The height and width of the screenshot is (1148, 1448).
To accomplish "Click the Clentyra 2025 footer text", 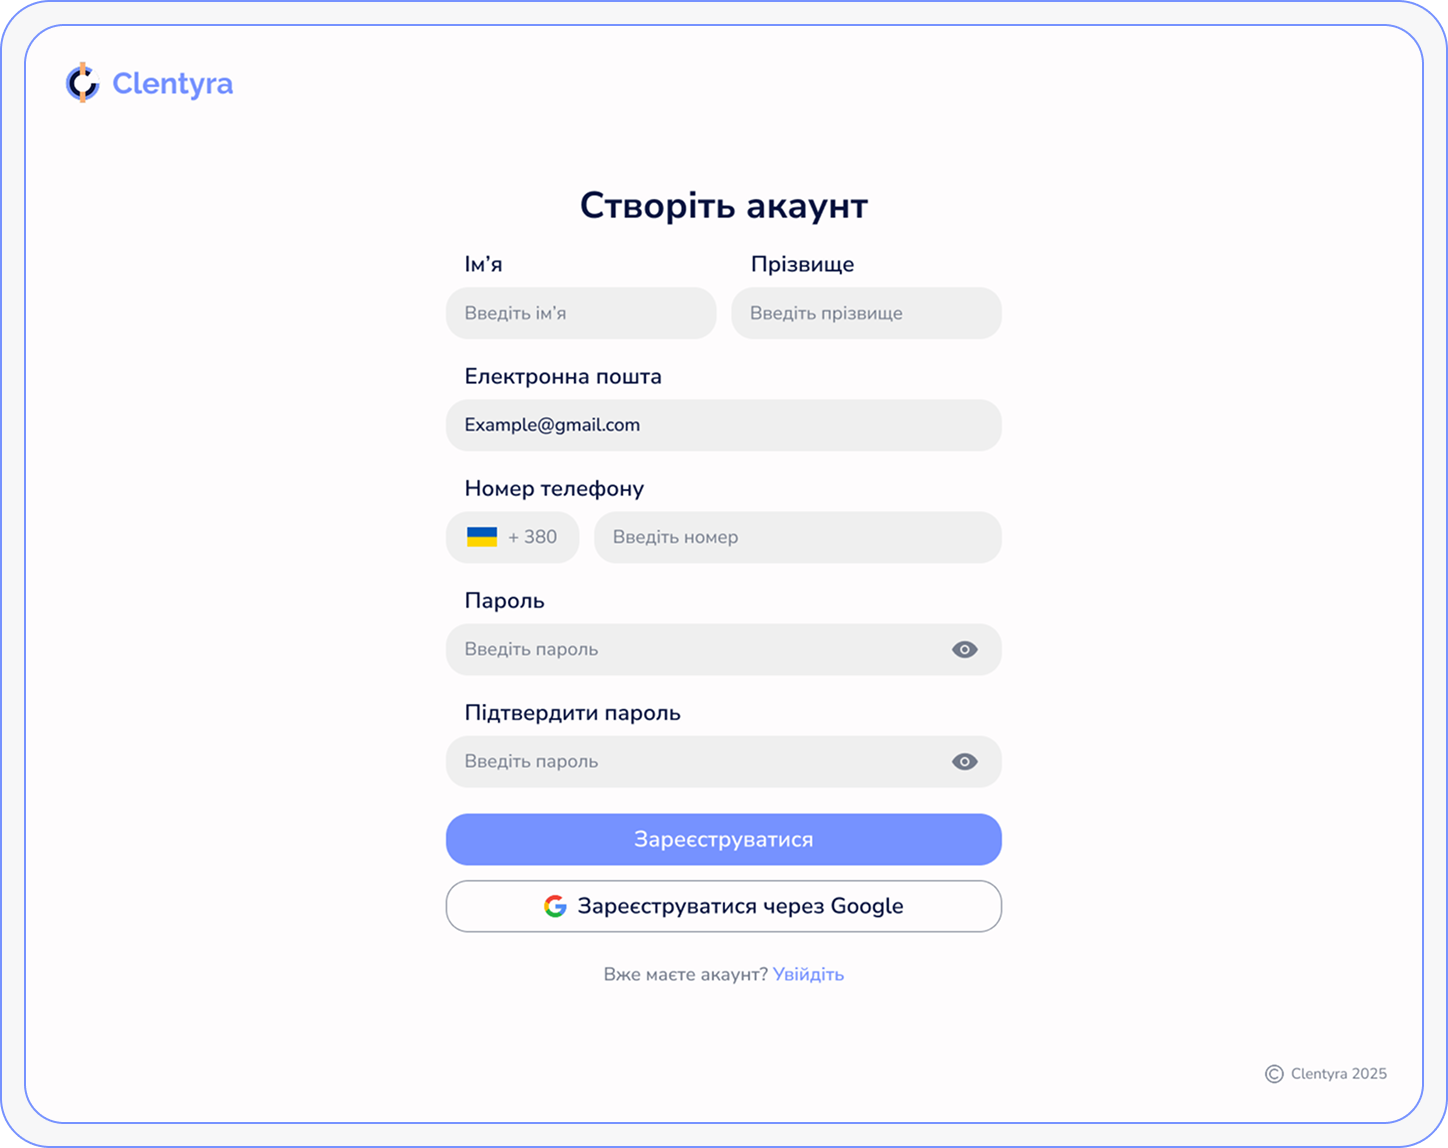I will click(1338, 1074).
